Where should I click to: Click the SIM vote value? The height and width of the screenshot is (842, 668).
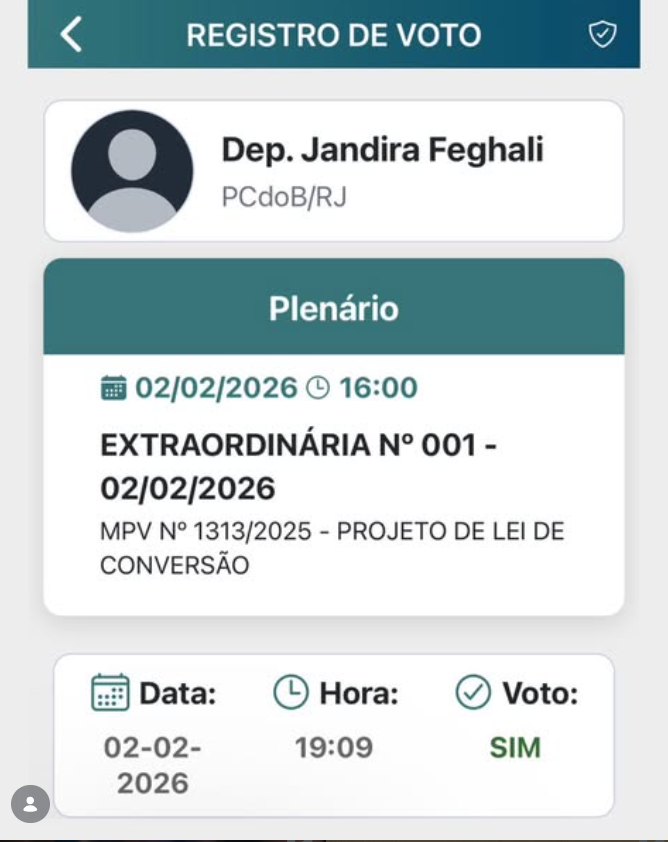coord(514,747)
